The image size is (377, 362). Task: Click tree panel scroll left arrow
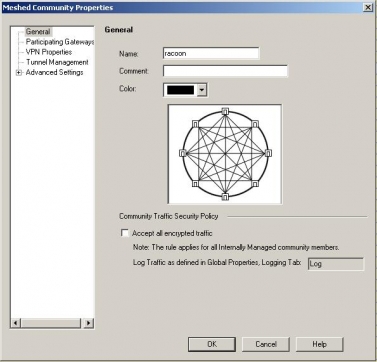click(x=16, y=323)
